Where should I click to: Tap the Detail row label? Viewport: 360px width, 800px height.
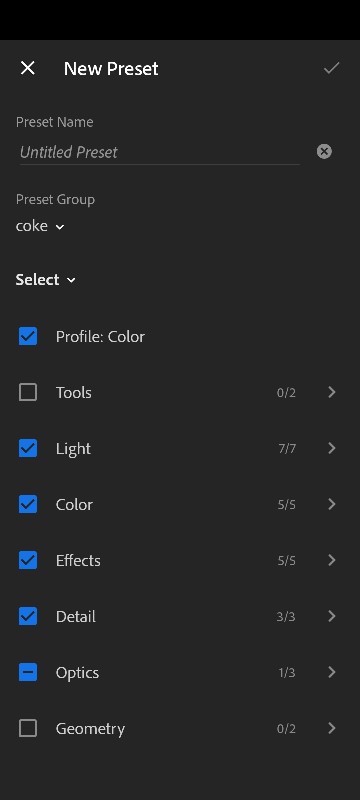click(x=76, y=616)
